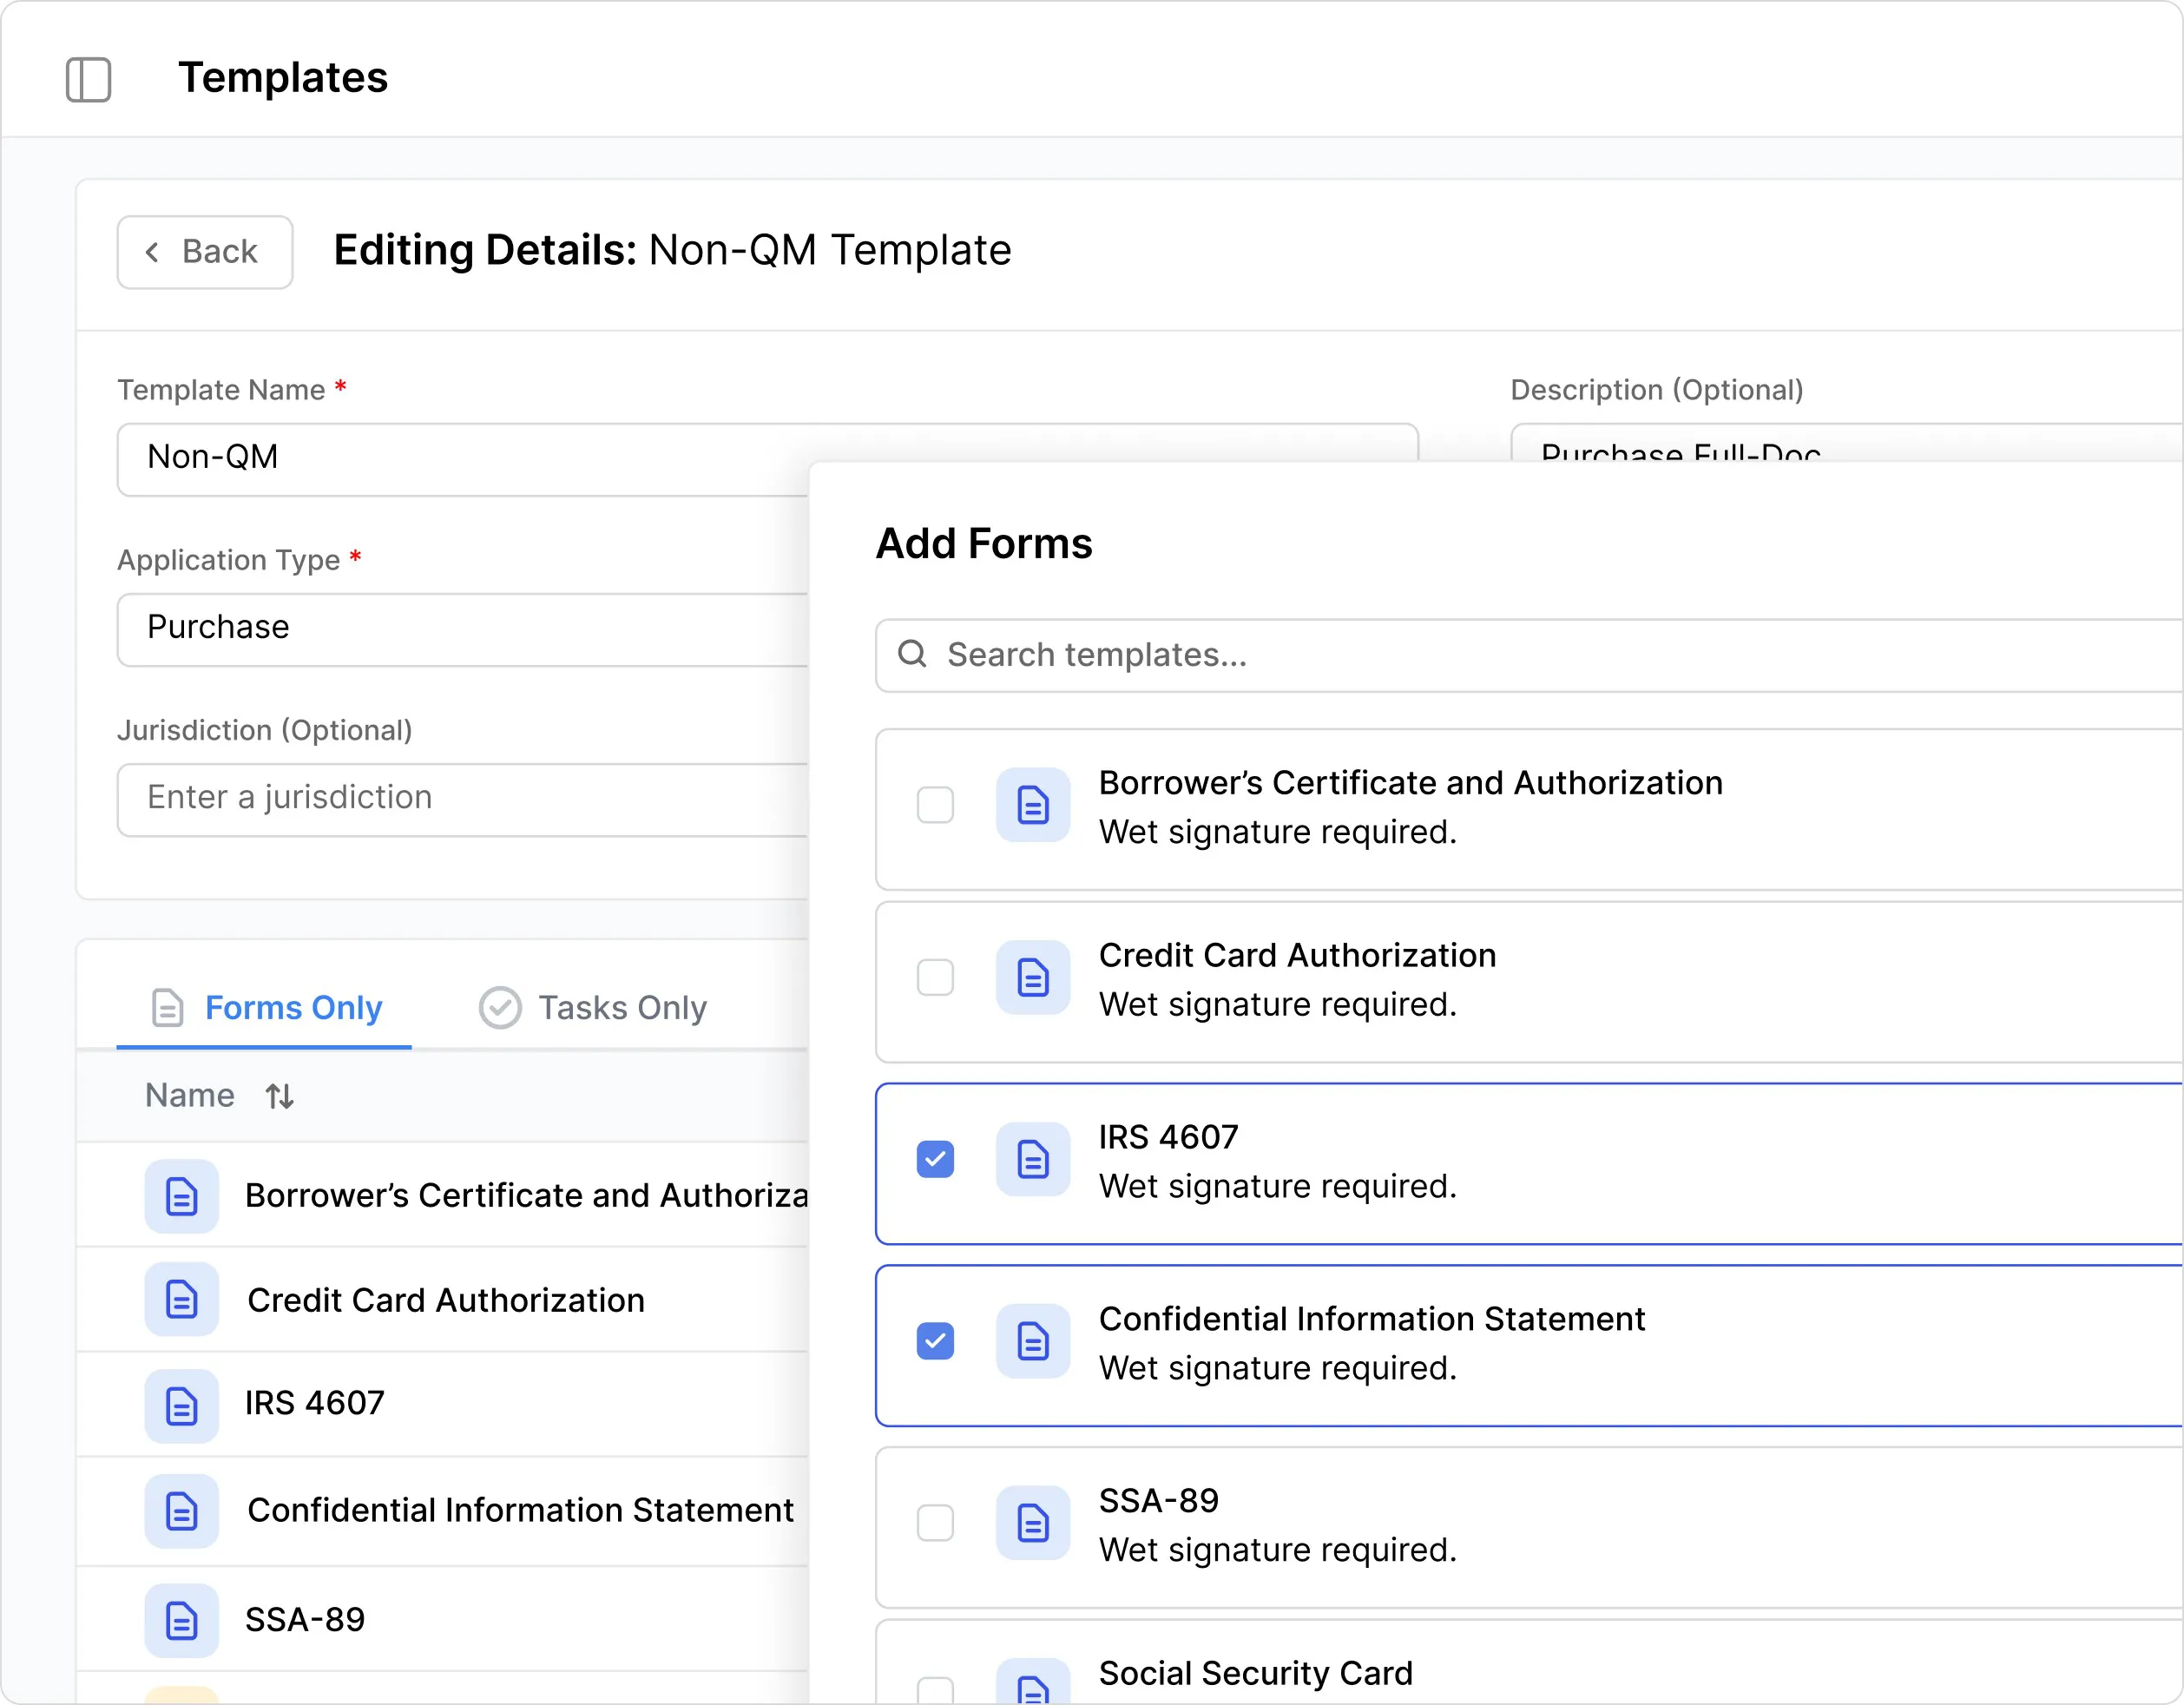Click the search magnifier icon in Add Forms
2184x1705 pixels.
(914, 655)
